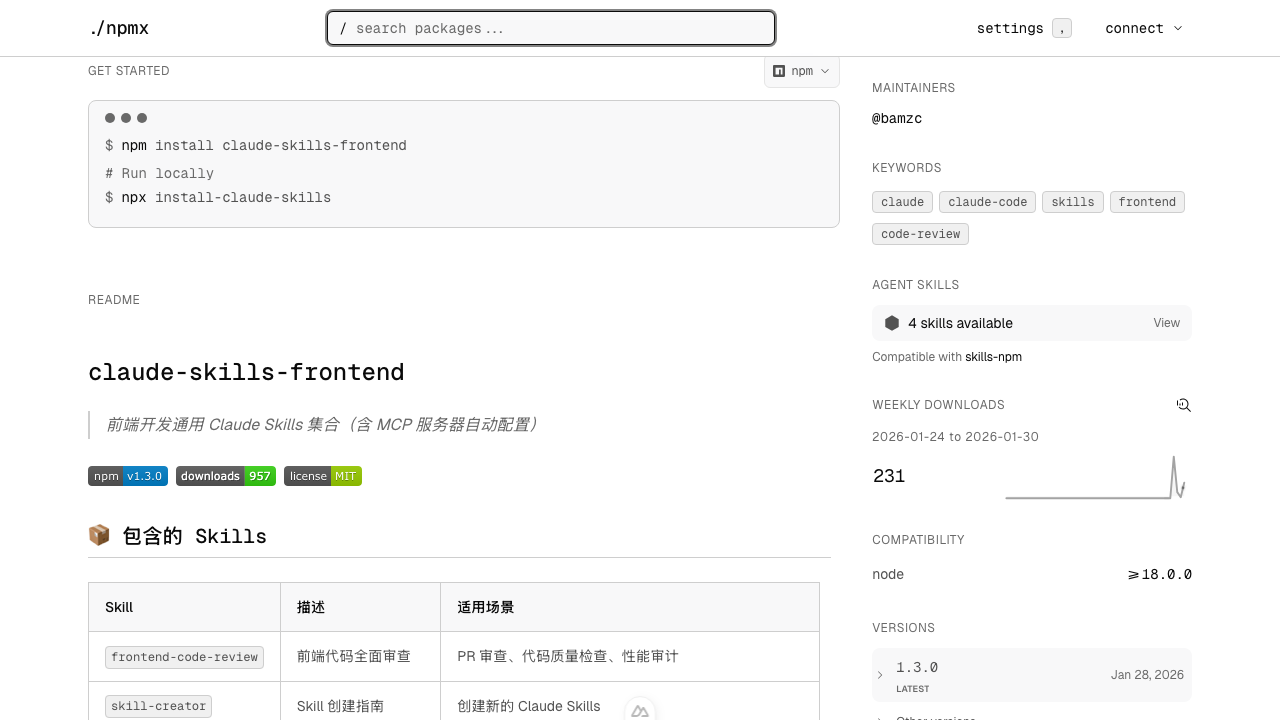Click the npm logo icon in package manager selector
This screenshot has width=1280, height=720.
point(779,71)
